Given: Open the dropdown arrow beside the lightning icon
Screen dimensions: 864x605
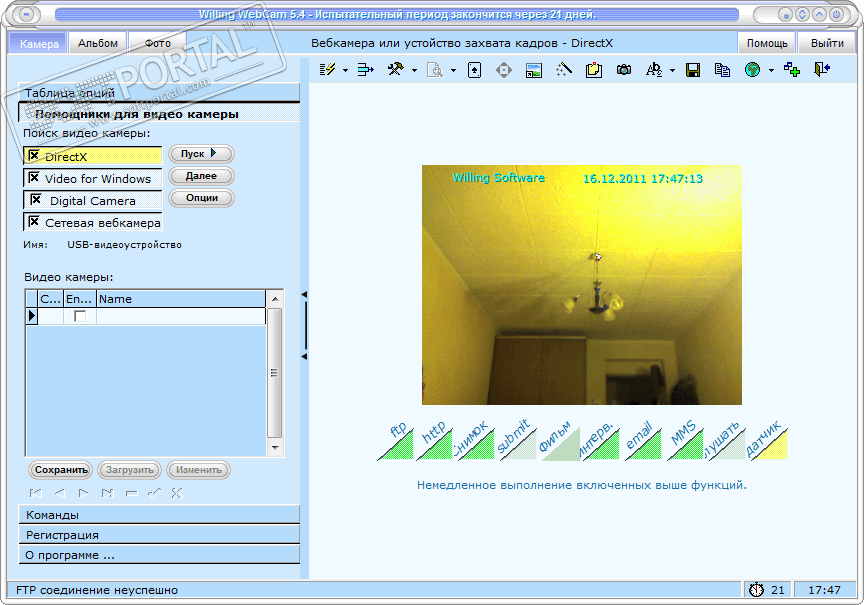Looking at the screenshot, I should (345, 71).
